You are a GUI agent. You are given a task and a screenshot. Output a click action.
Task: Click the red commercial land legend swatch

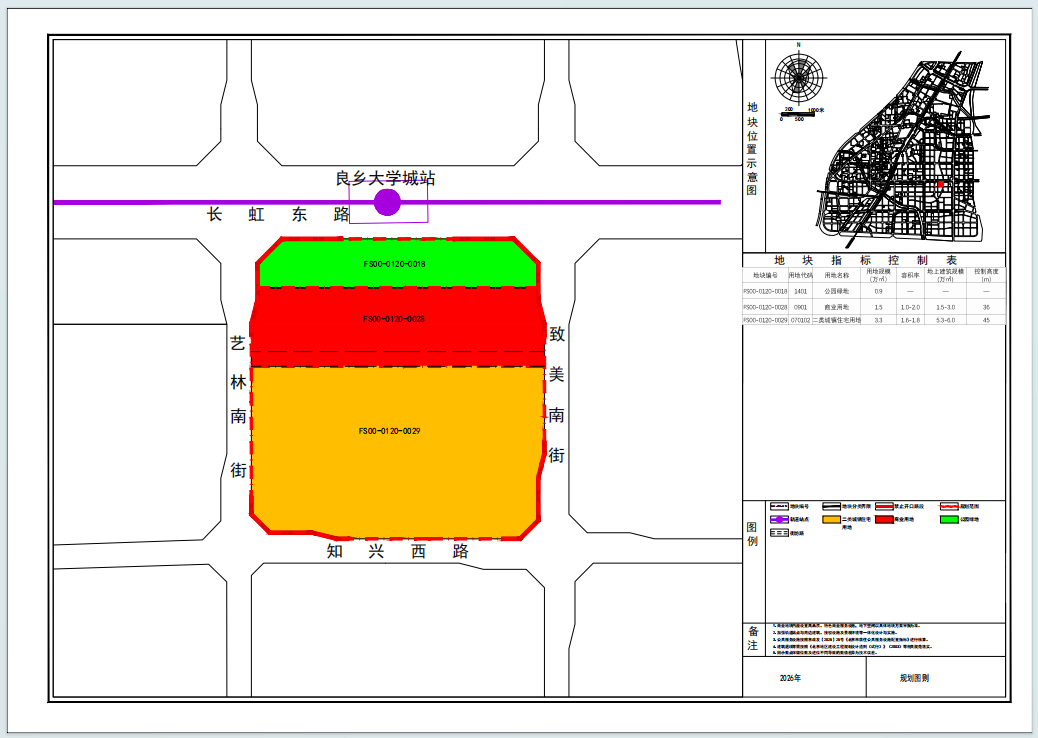(884, 520)
